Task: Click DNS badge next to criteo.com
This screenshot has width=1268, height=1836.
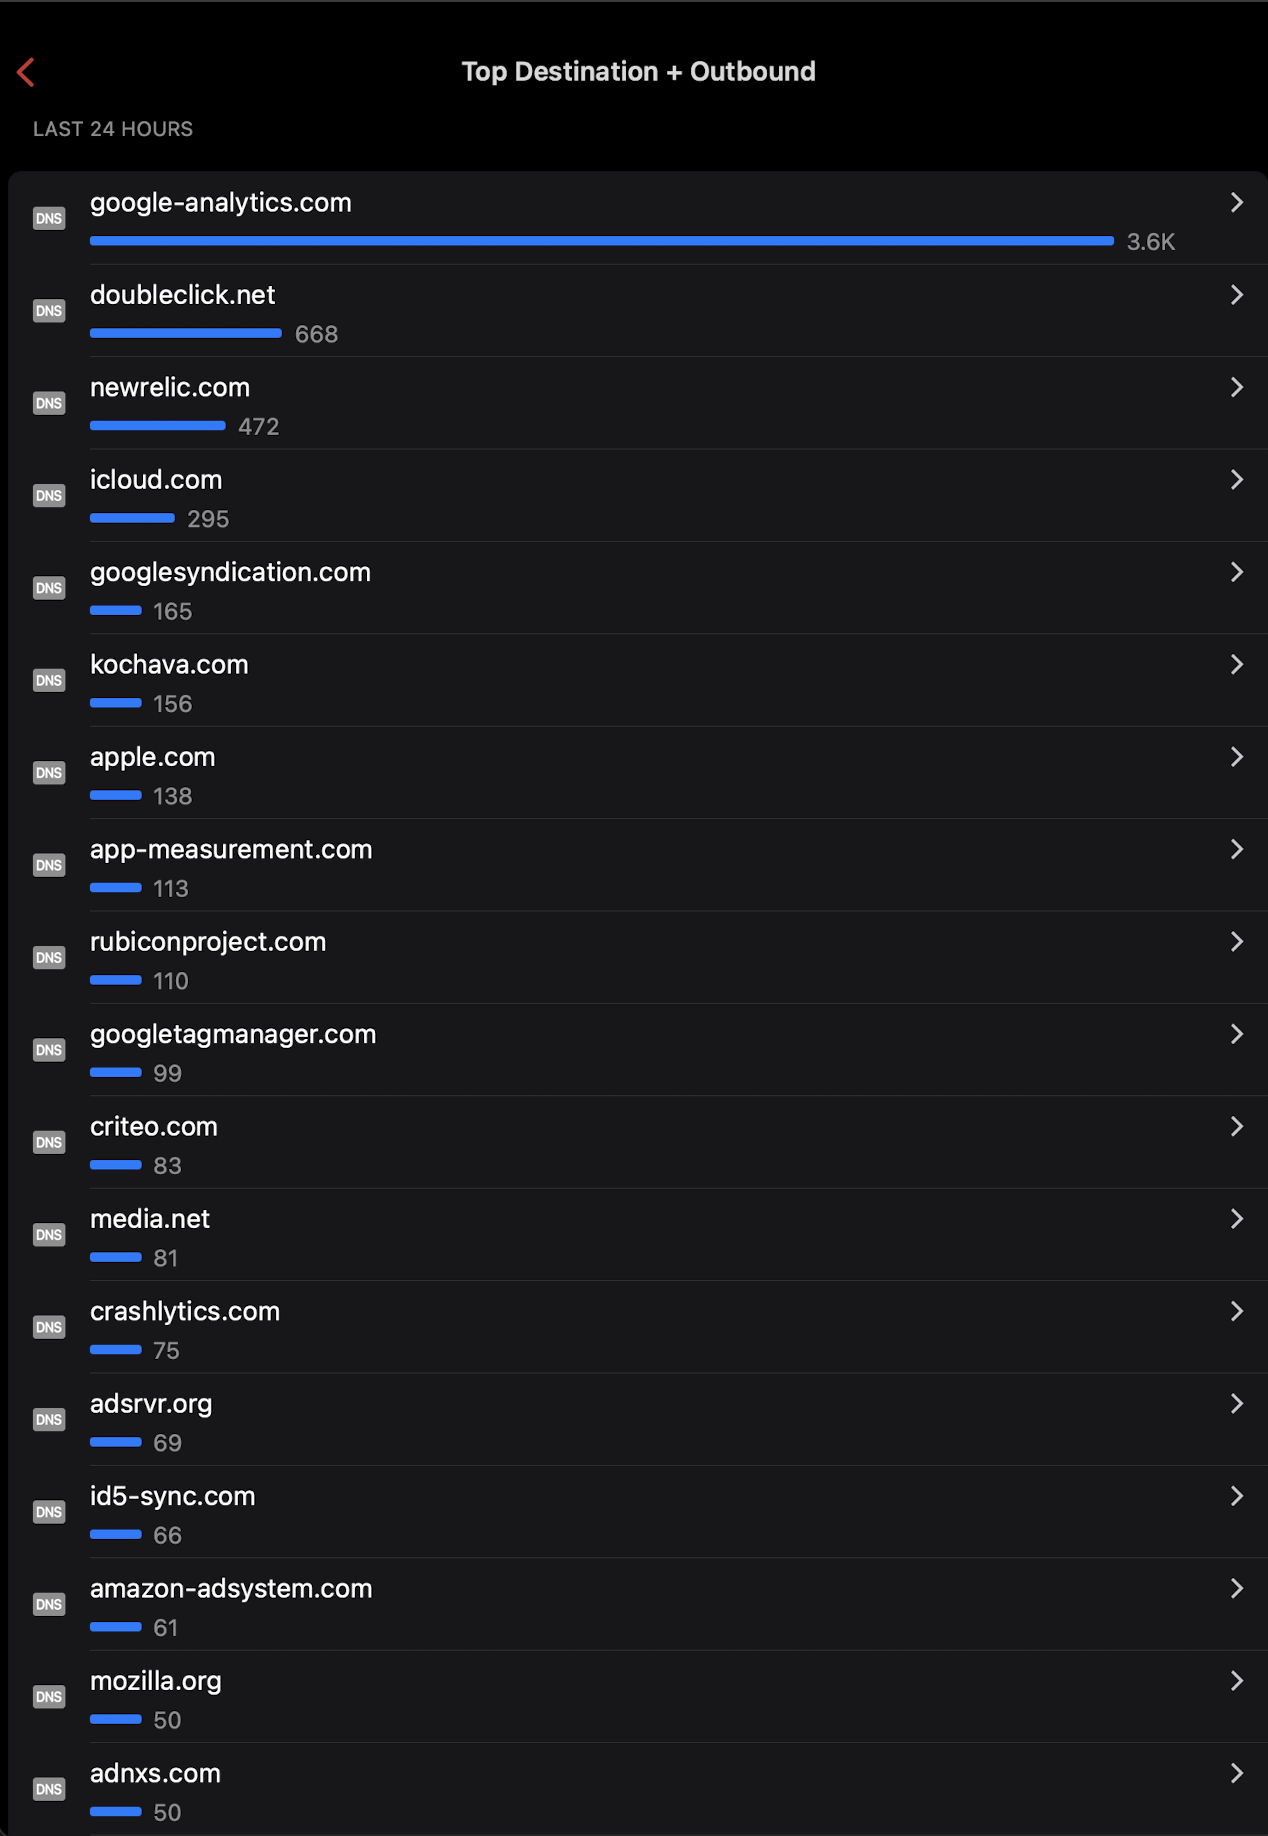Action: [49, 1142]
